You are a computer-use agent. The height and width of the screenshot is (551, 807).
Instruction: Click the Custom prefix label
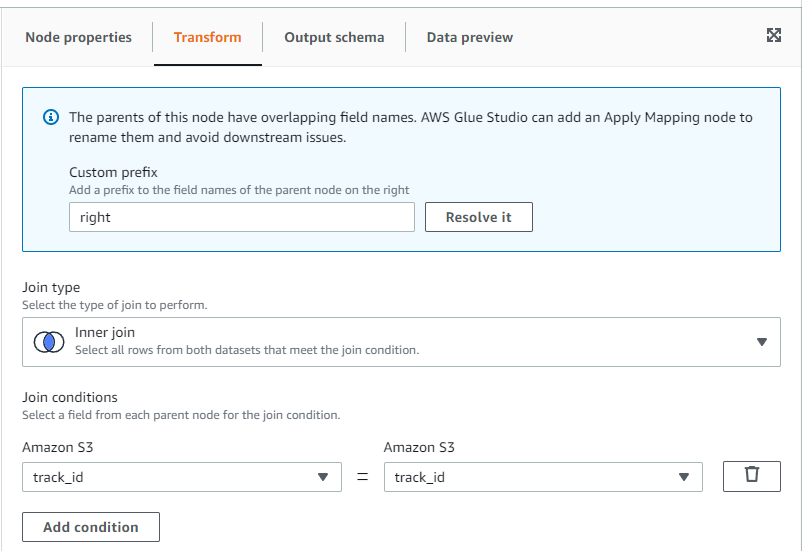pos(113,173)
